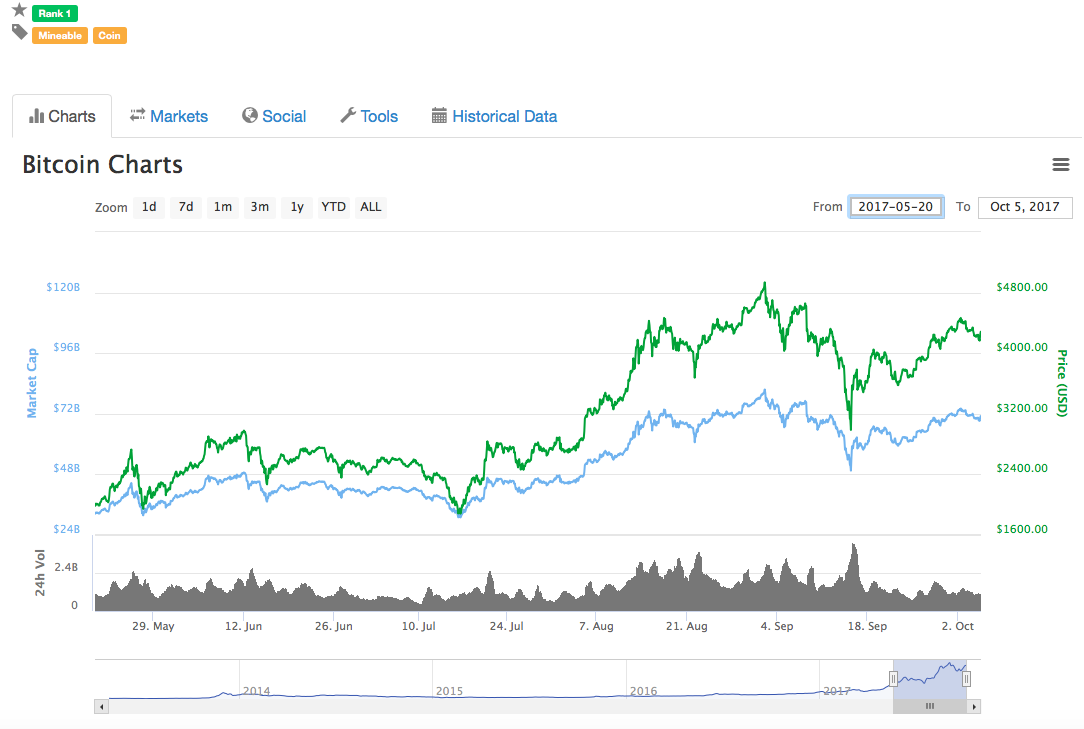Image resolution: width=1084 pixels, height=729 pixels.
Task: Click the navigator left range handle
Action: 893,679
